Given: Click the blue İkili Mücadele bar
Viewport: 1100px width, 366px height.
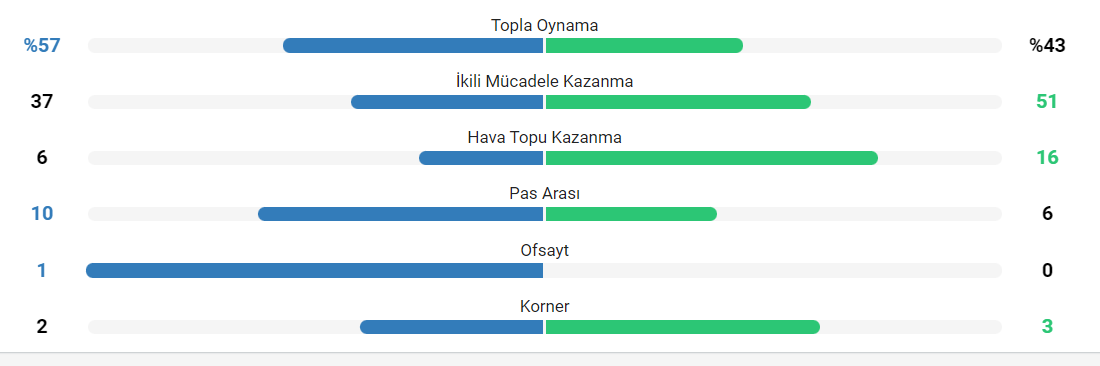Looking at the screenshot, I should [447, 102].
